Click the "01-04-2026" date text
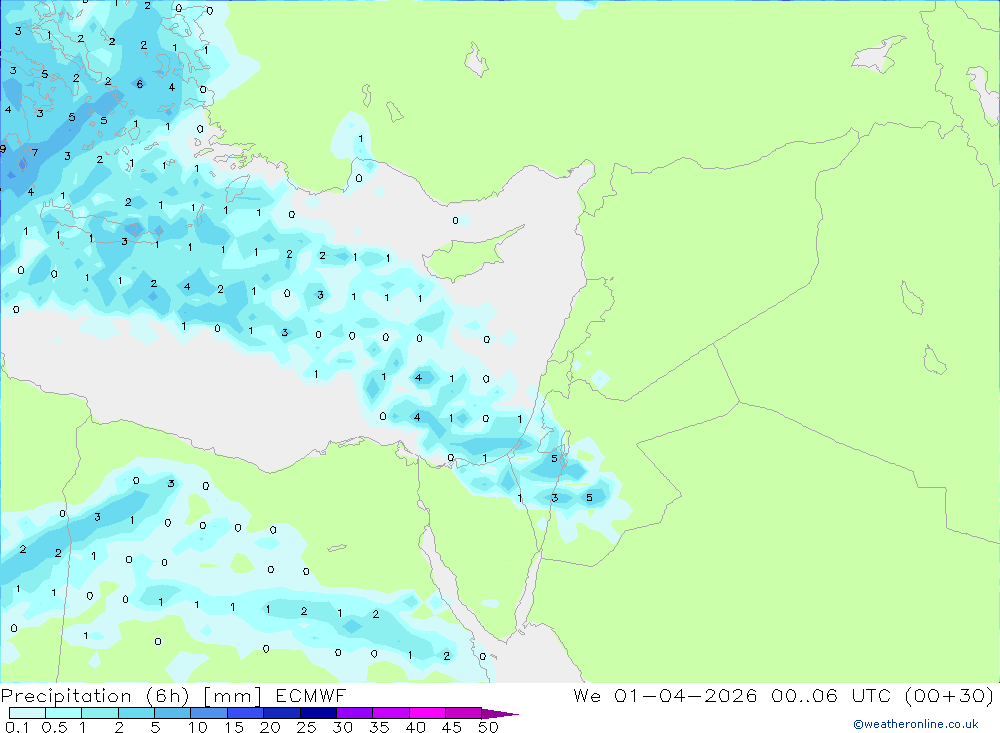Image resolution: width=1000 pixels, height=733 pixels. [686, 695]
